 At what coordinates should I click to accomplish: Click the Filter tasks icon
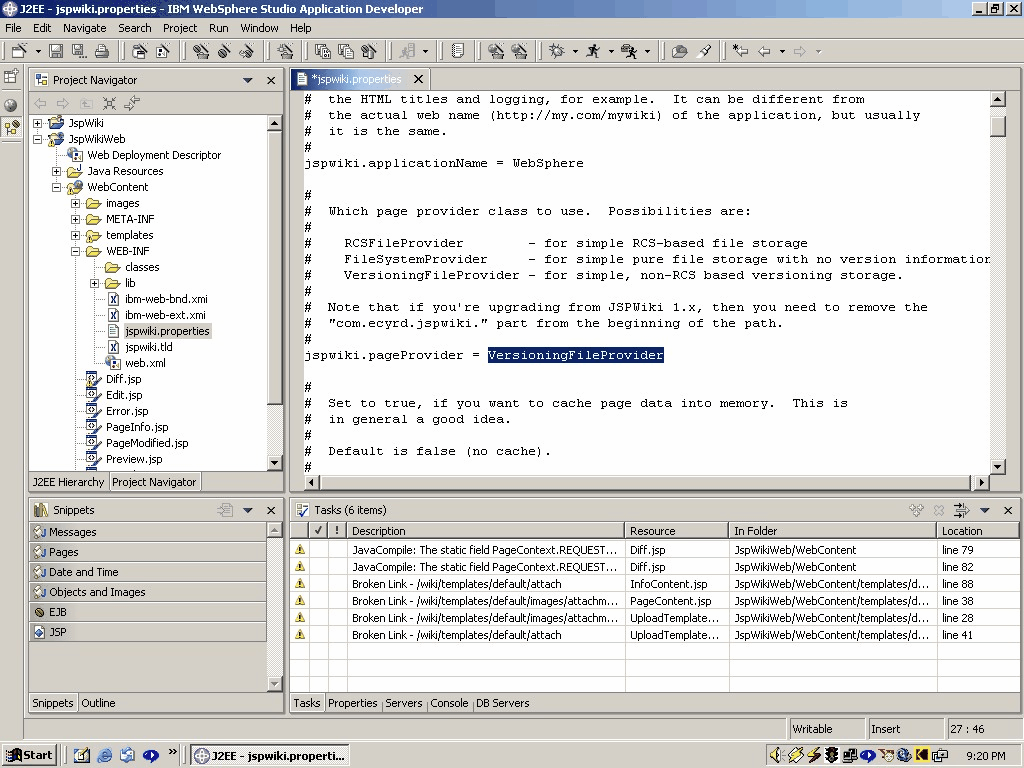pos(961,510)
